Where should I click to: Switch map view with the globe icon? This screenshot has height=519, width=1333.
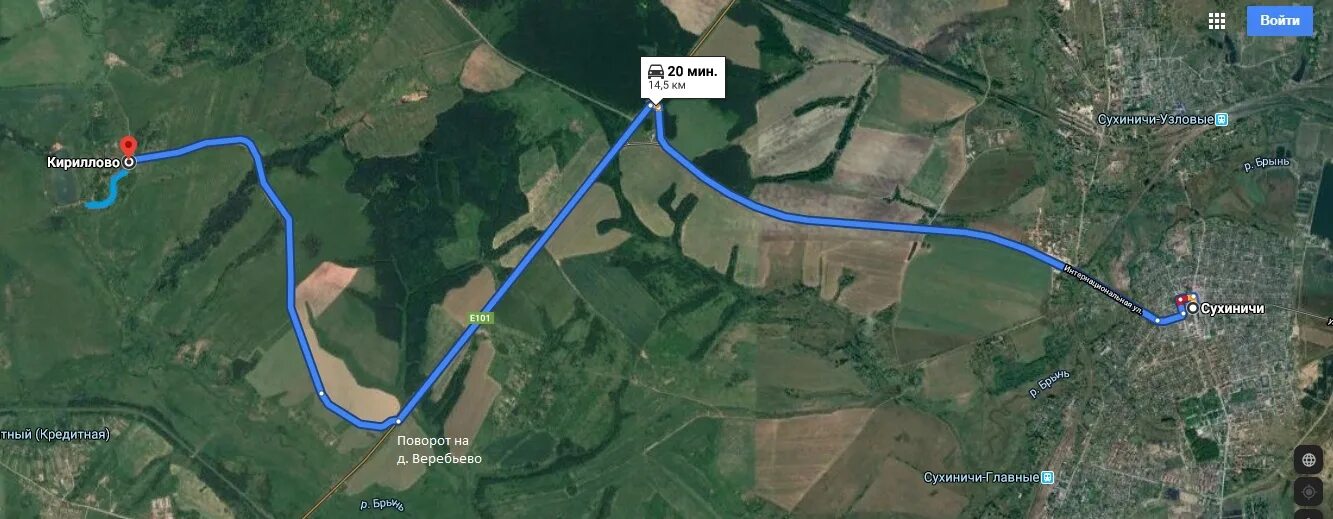(1307, 460)
